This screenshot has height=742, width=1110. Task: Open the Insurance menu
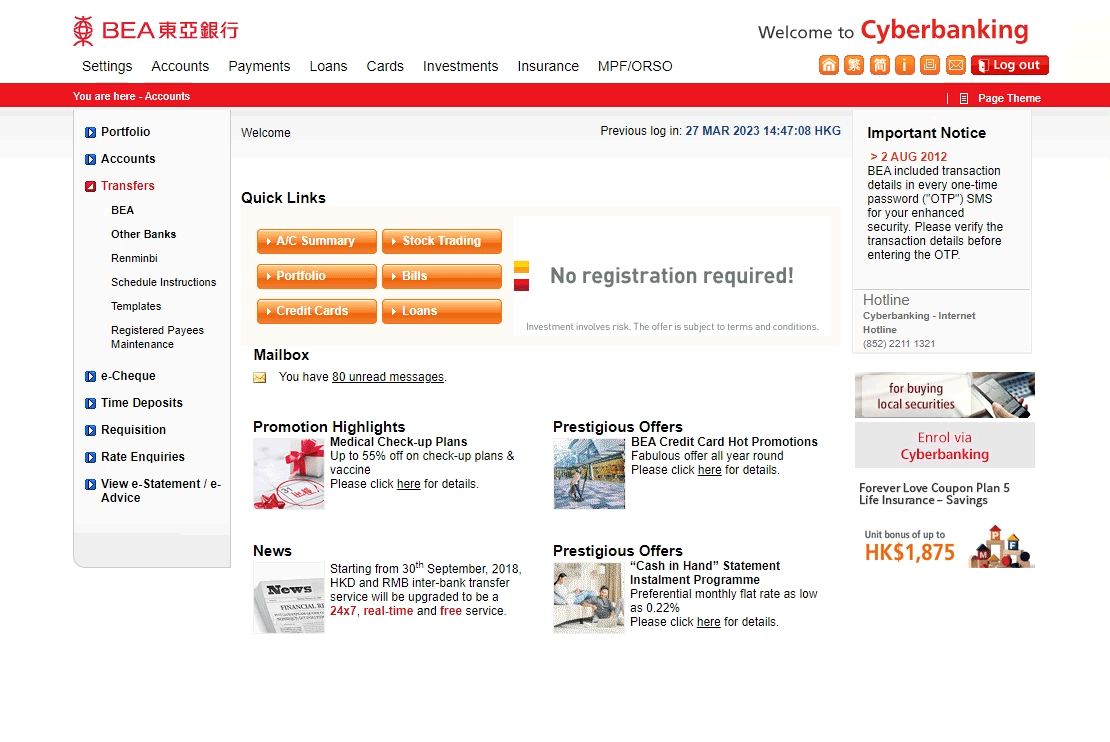point(548,66)
